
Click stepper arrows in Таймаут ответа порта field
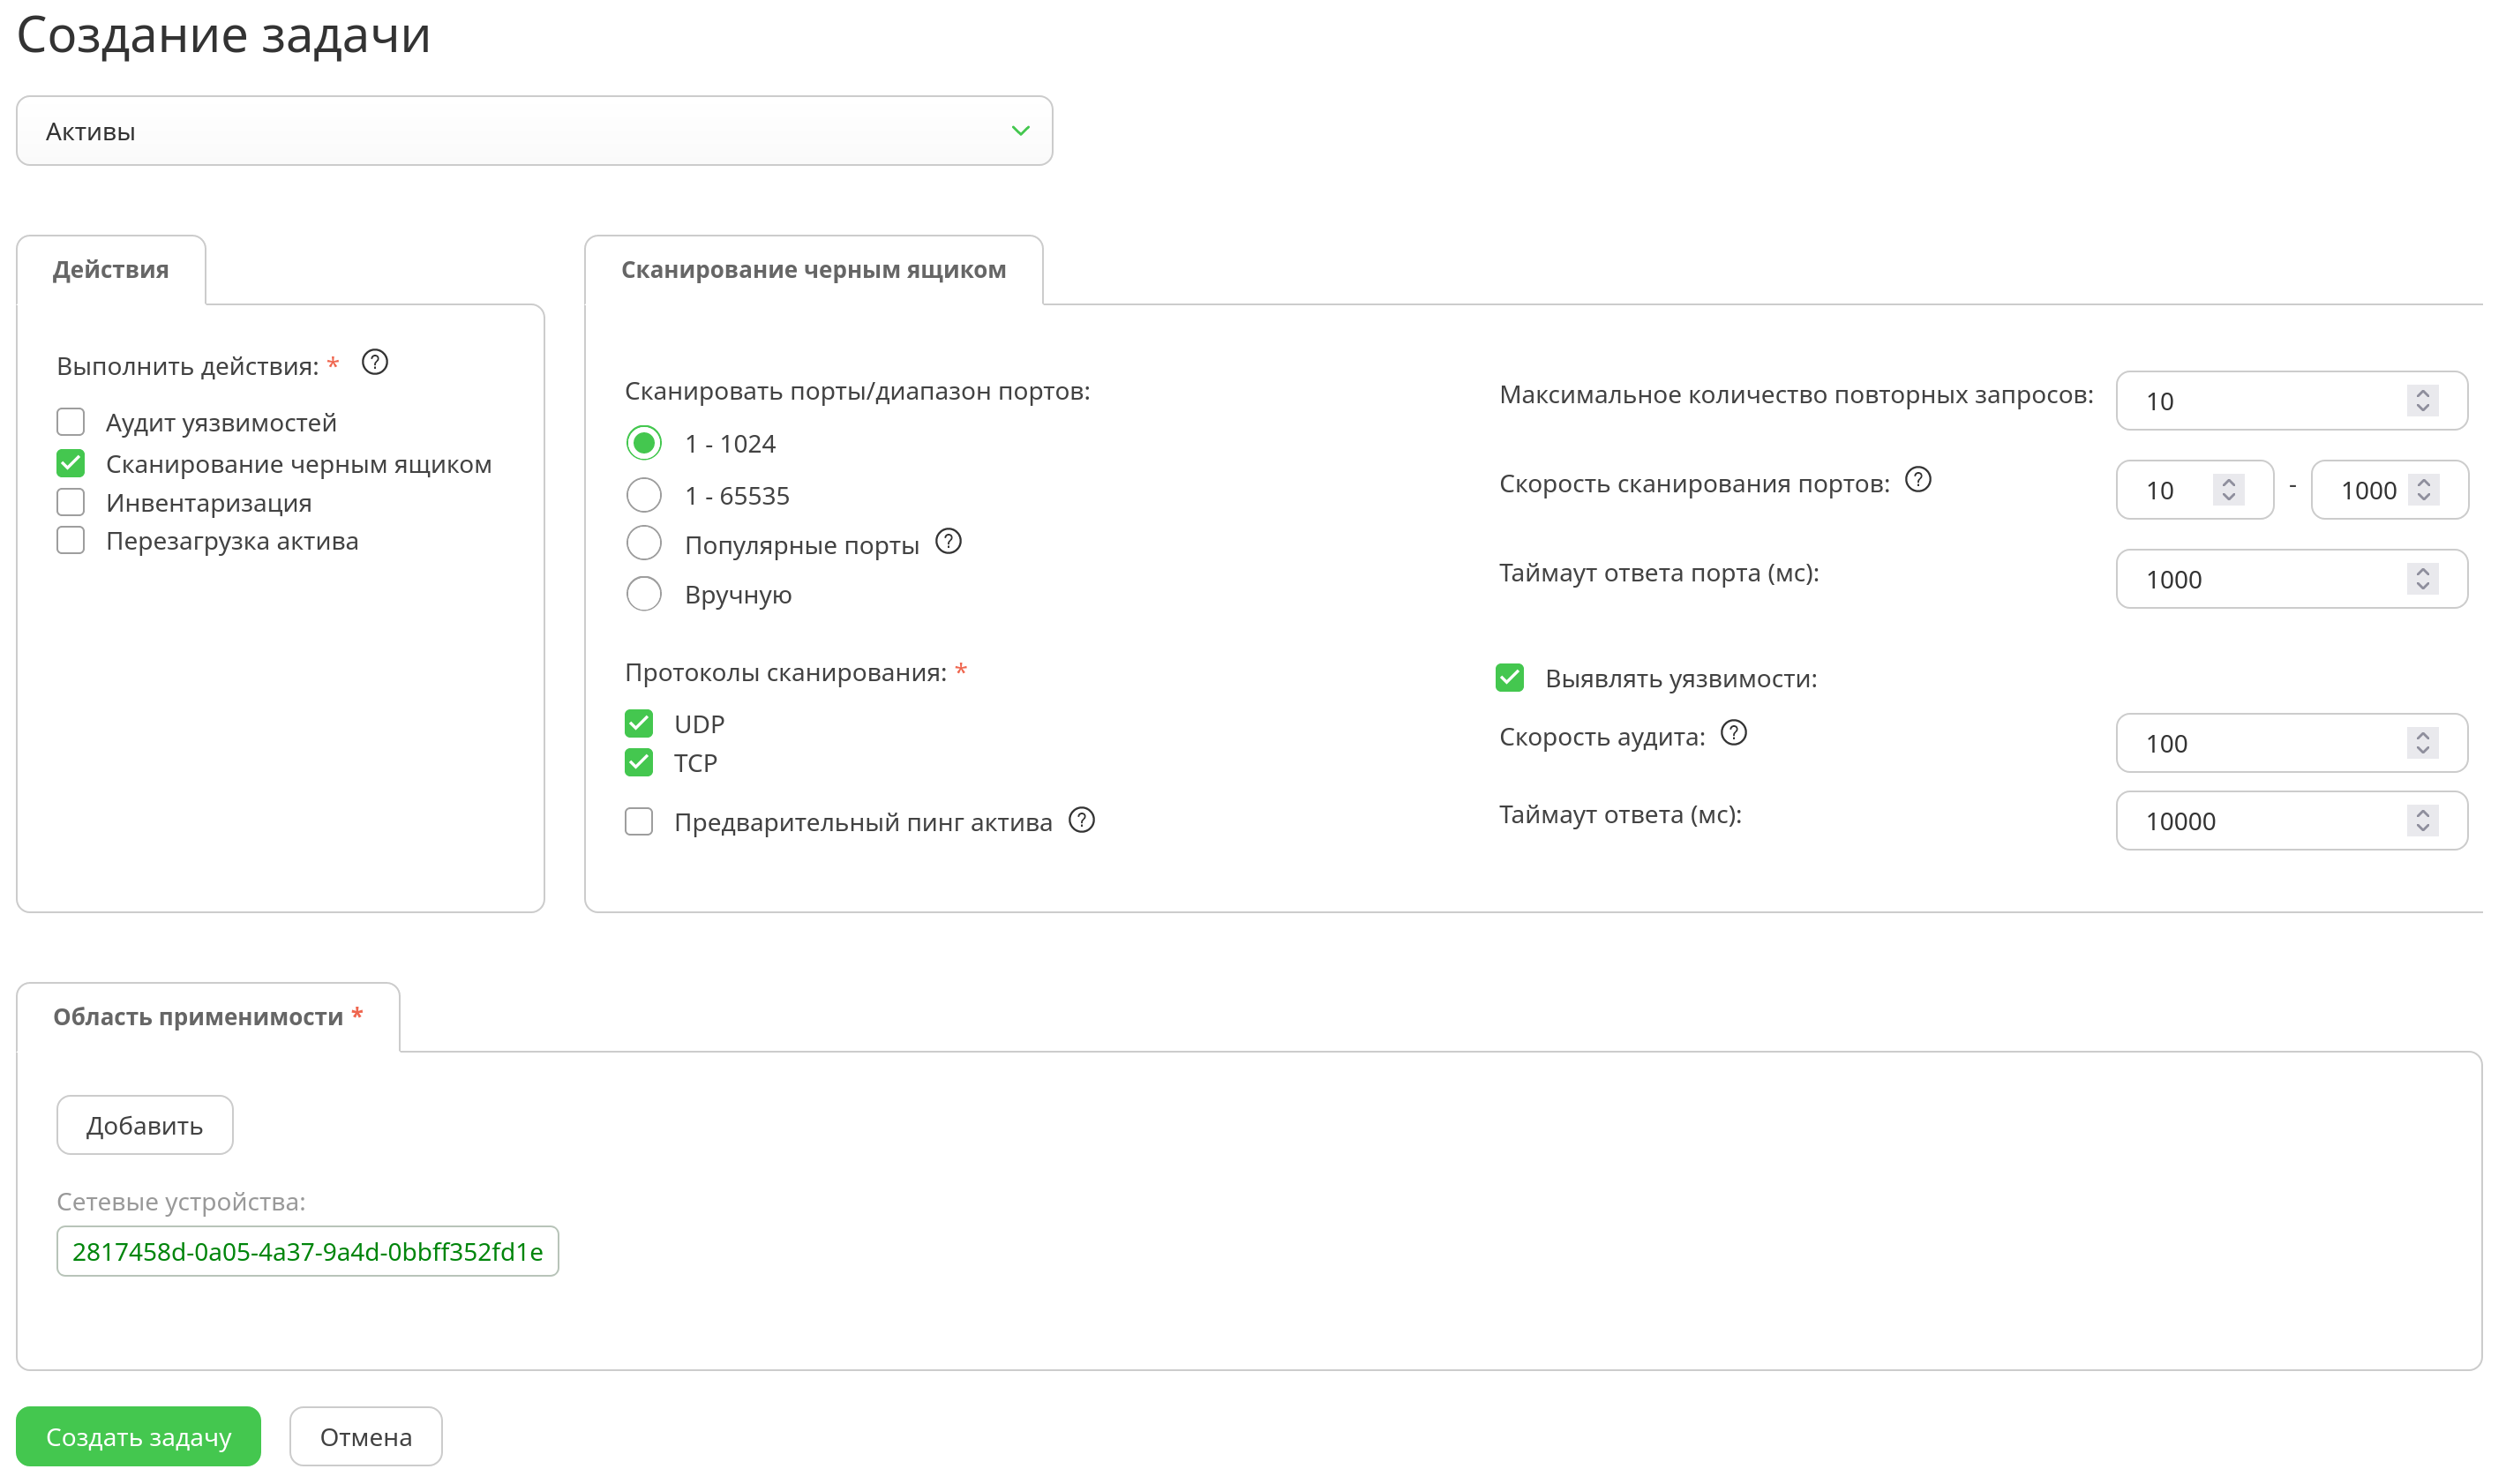[2421, 579]
